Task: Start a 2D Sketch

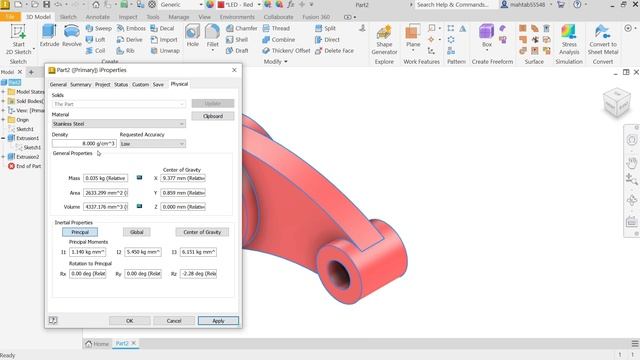Action: (18, 40)
